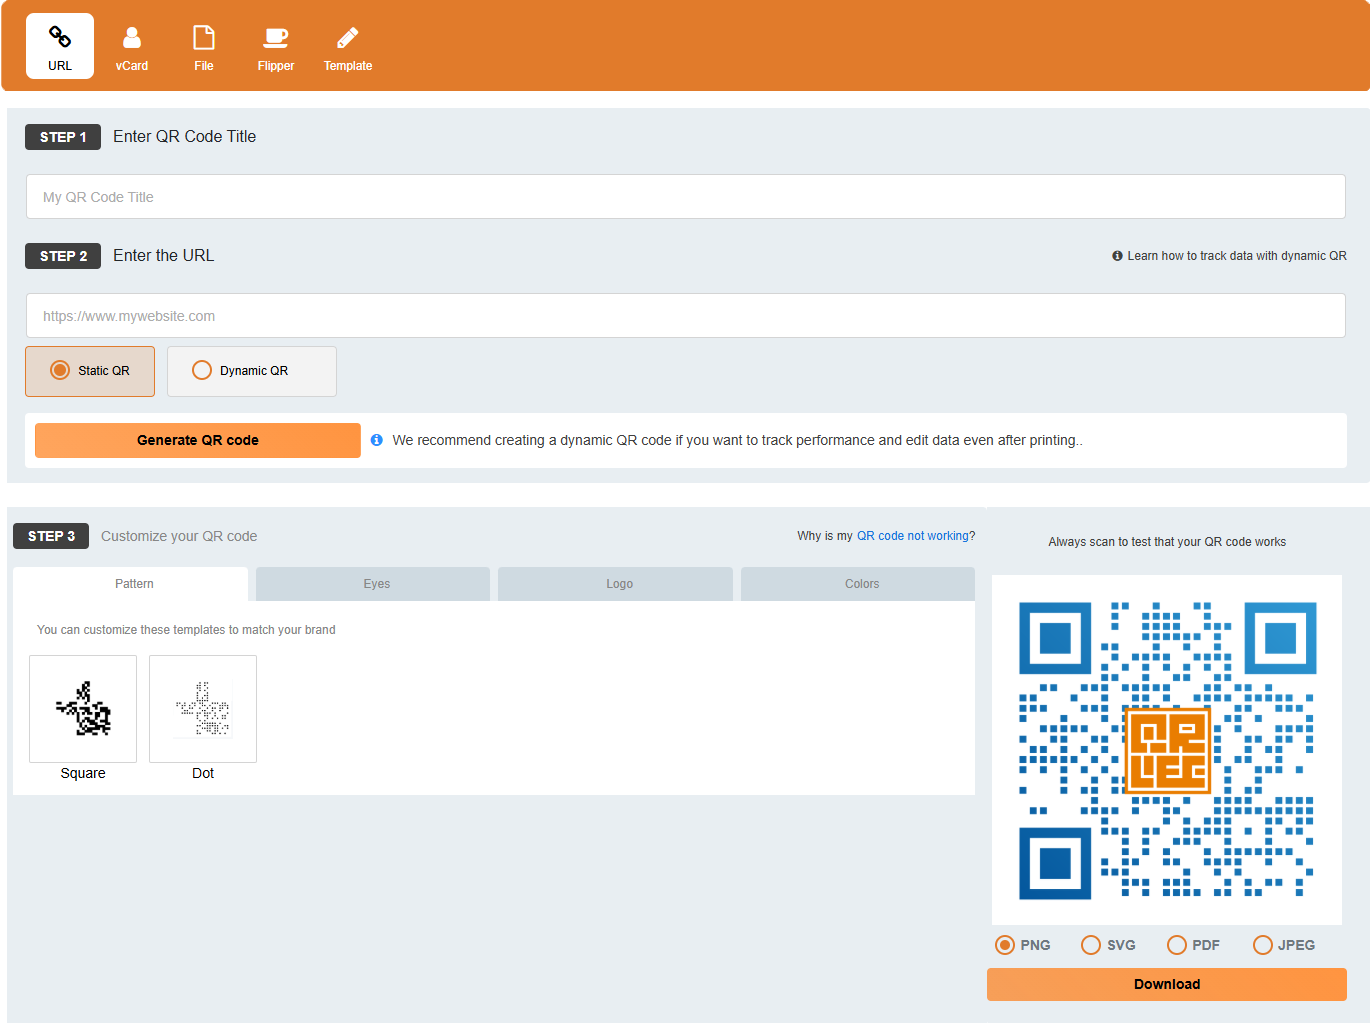Select SVG as download format
This screenshot has height=1023, width=1370.
pyautogui.click(x=1091, y=945)
